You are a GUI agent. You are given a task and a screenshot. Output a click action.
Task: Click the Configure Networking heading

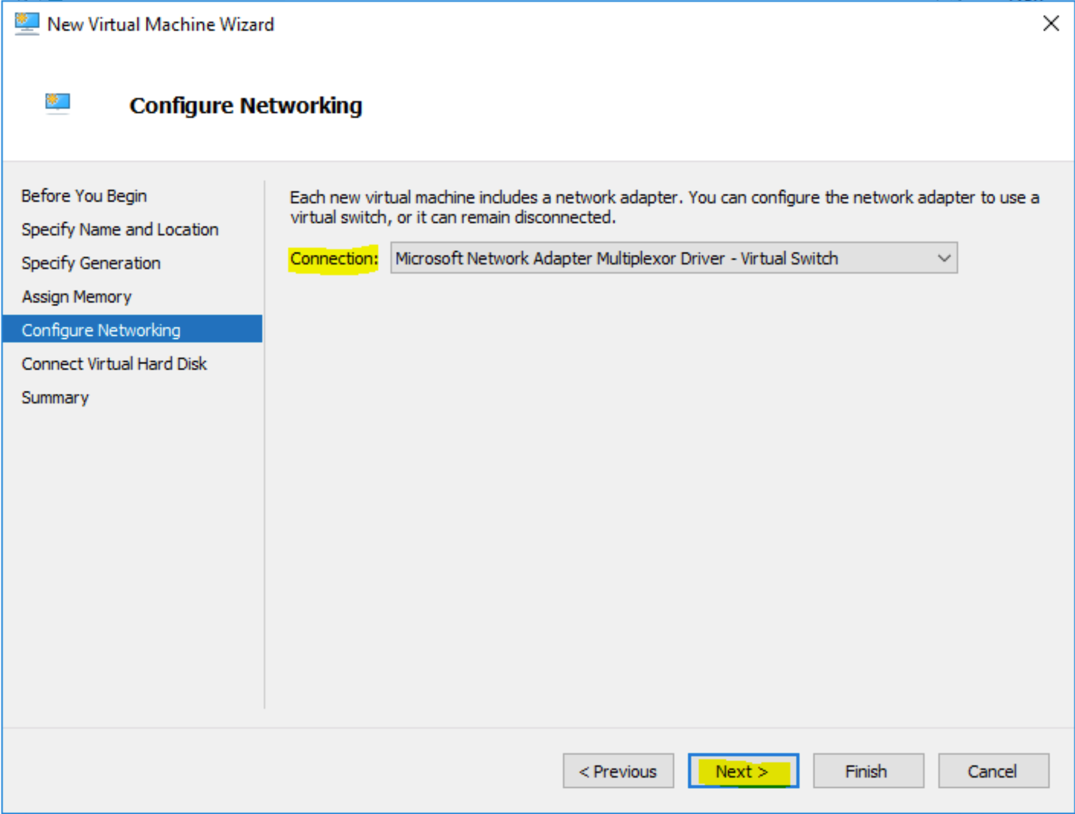246,106
